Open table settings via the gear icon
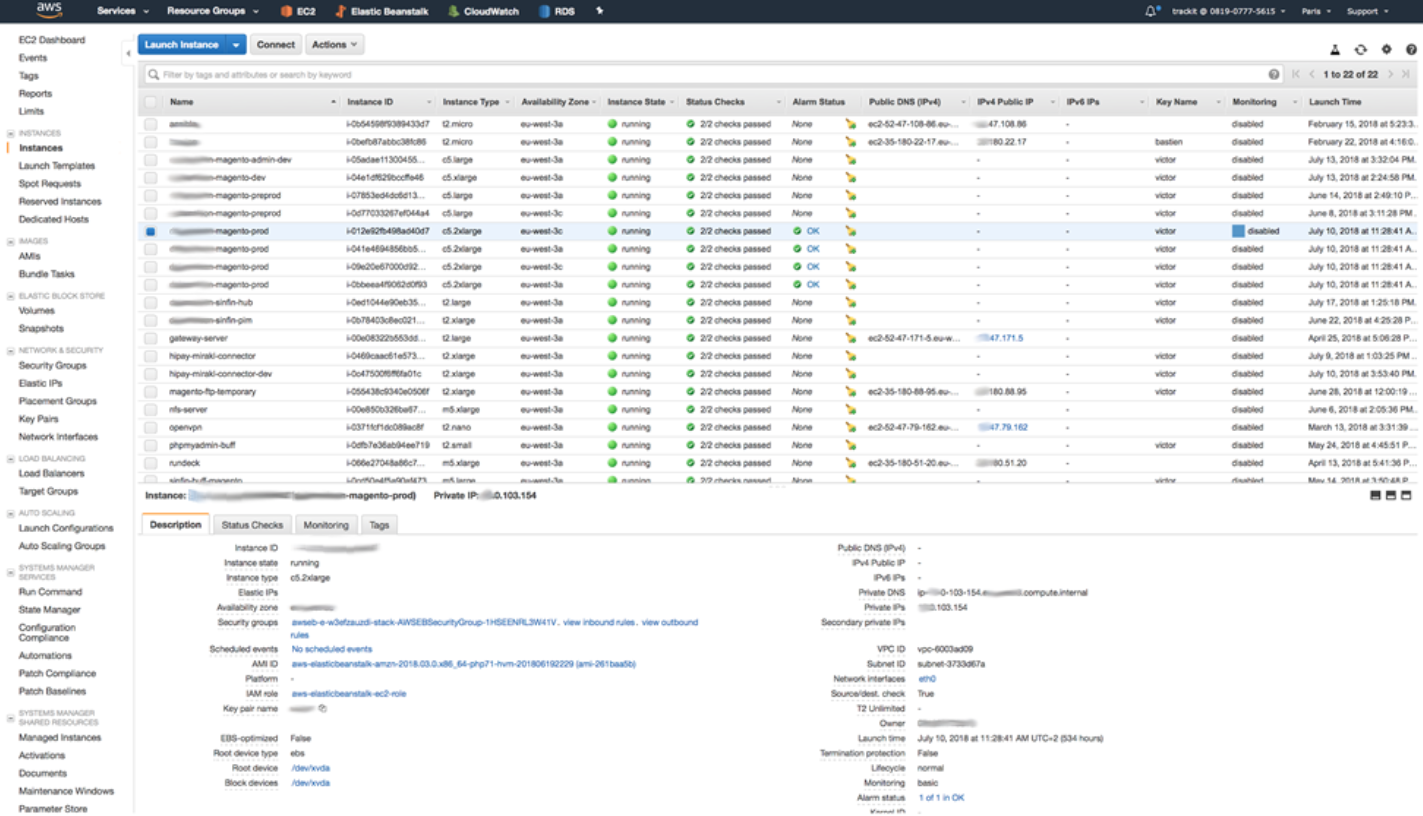 tap(1386, 50)
